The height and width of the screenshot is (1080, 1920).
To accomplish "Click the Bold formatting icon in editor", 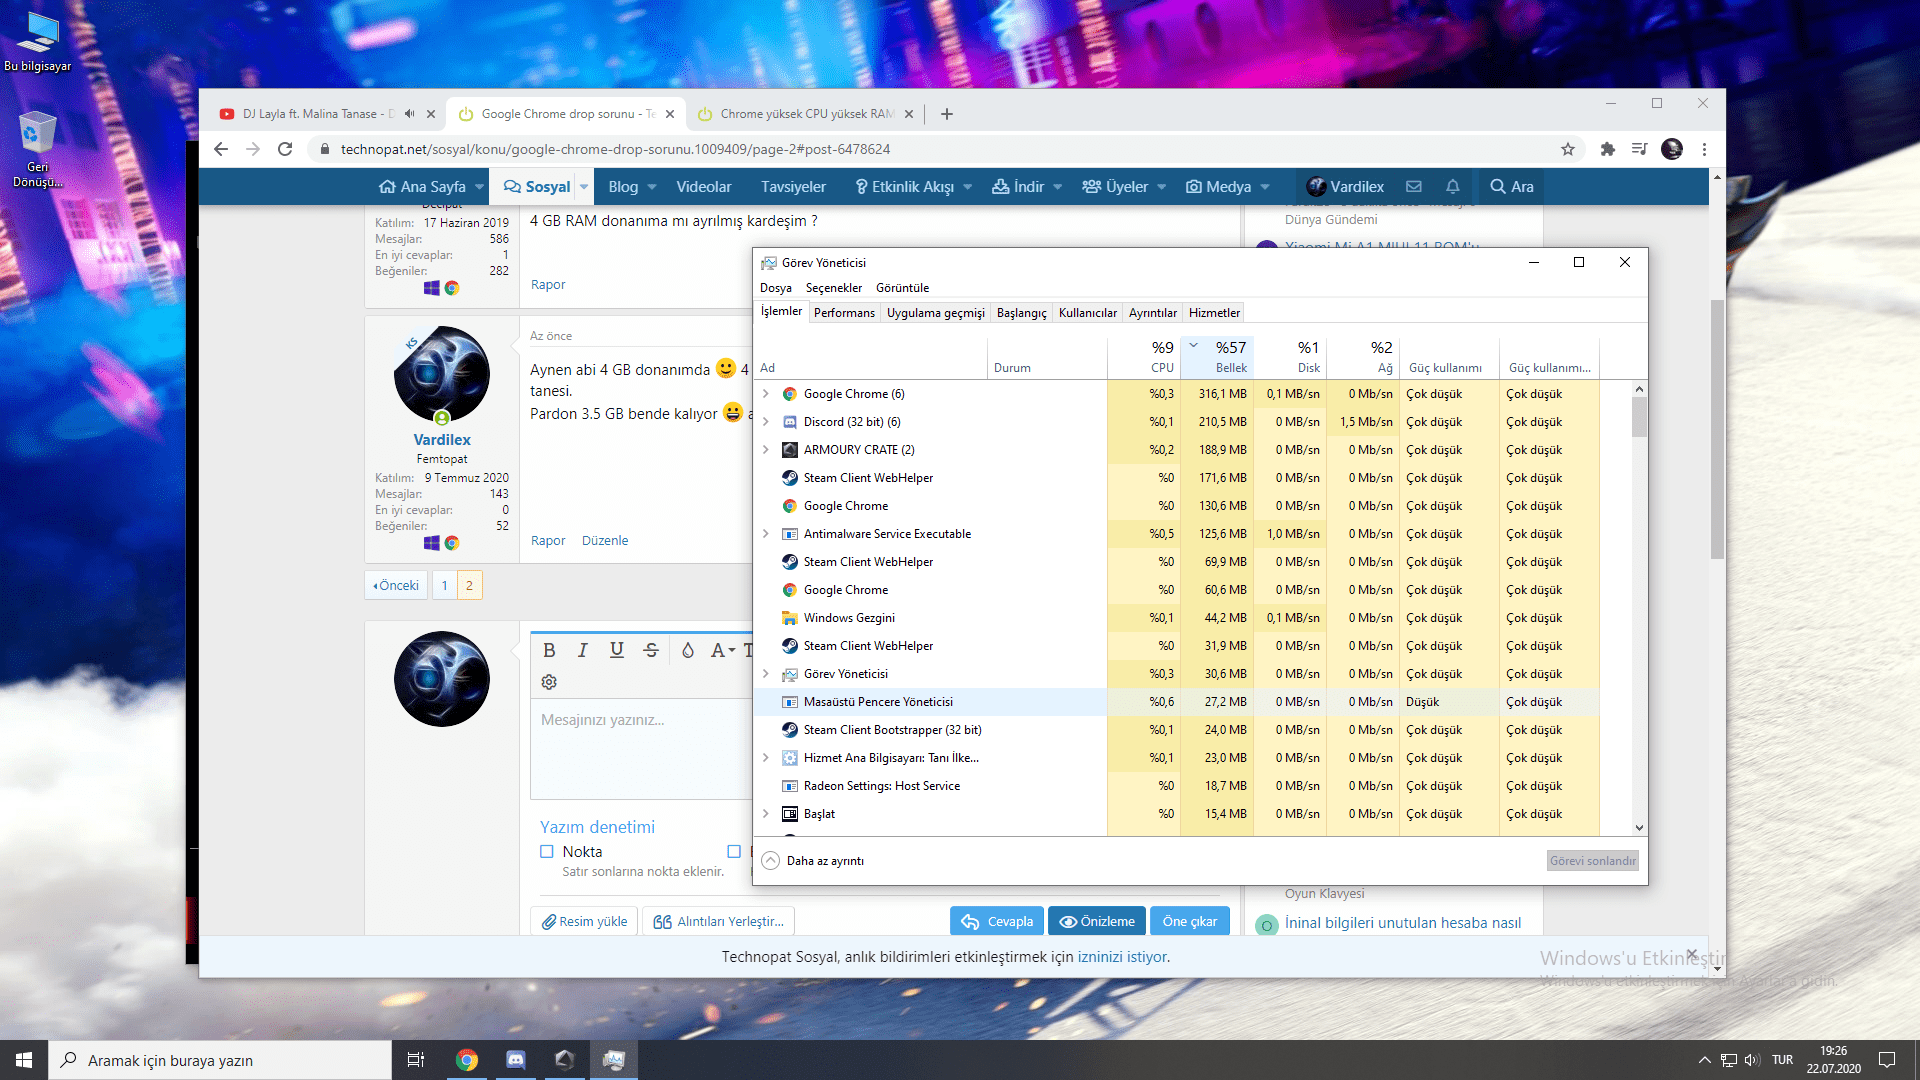I will click(x=549, y=650).
